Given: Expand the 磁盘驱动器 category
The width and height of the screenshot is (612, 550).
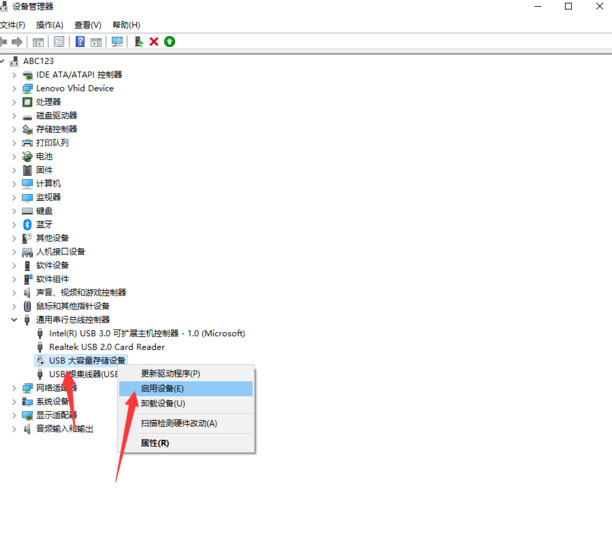Looking at the screenshot, I should [14, 115].
